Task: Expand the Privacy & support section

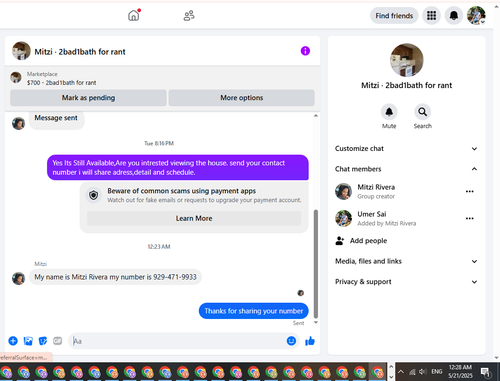Action: (406, 282)
